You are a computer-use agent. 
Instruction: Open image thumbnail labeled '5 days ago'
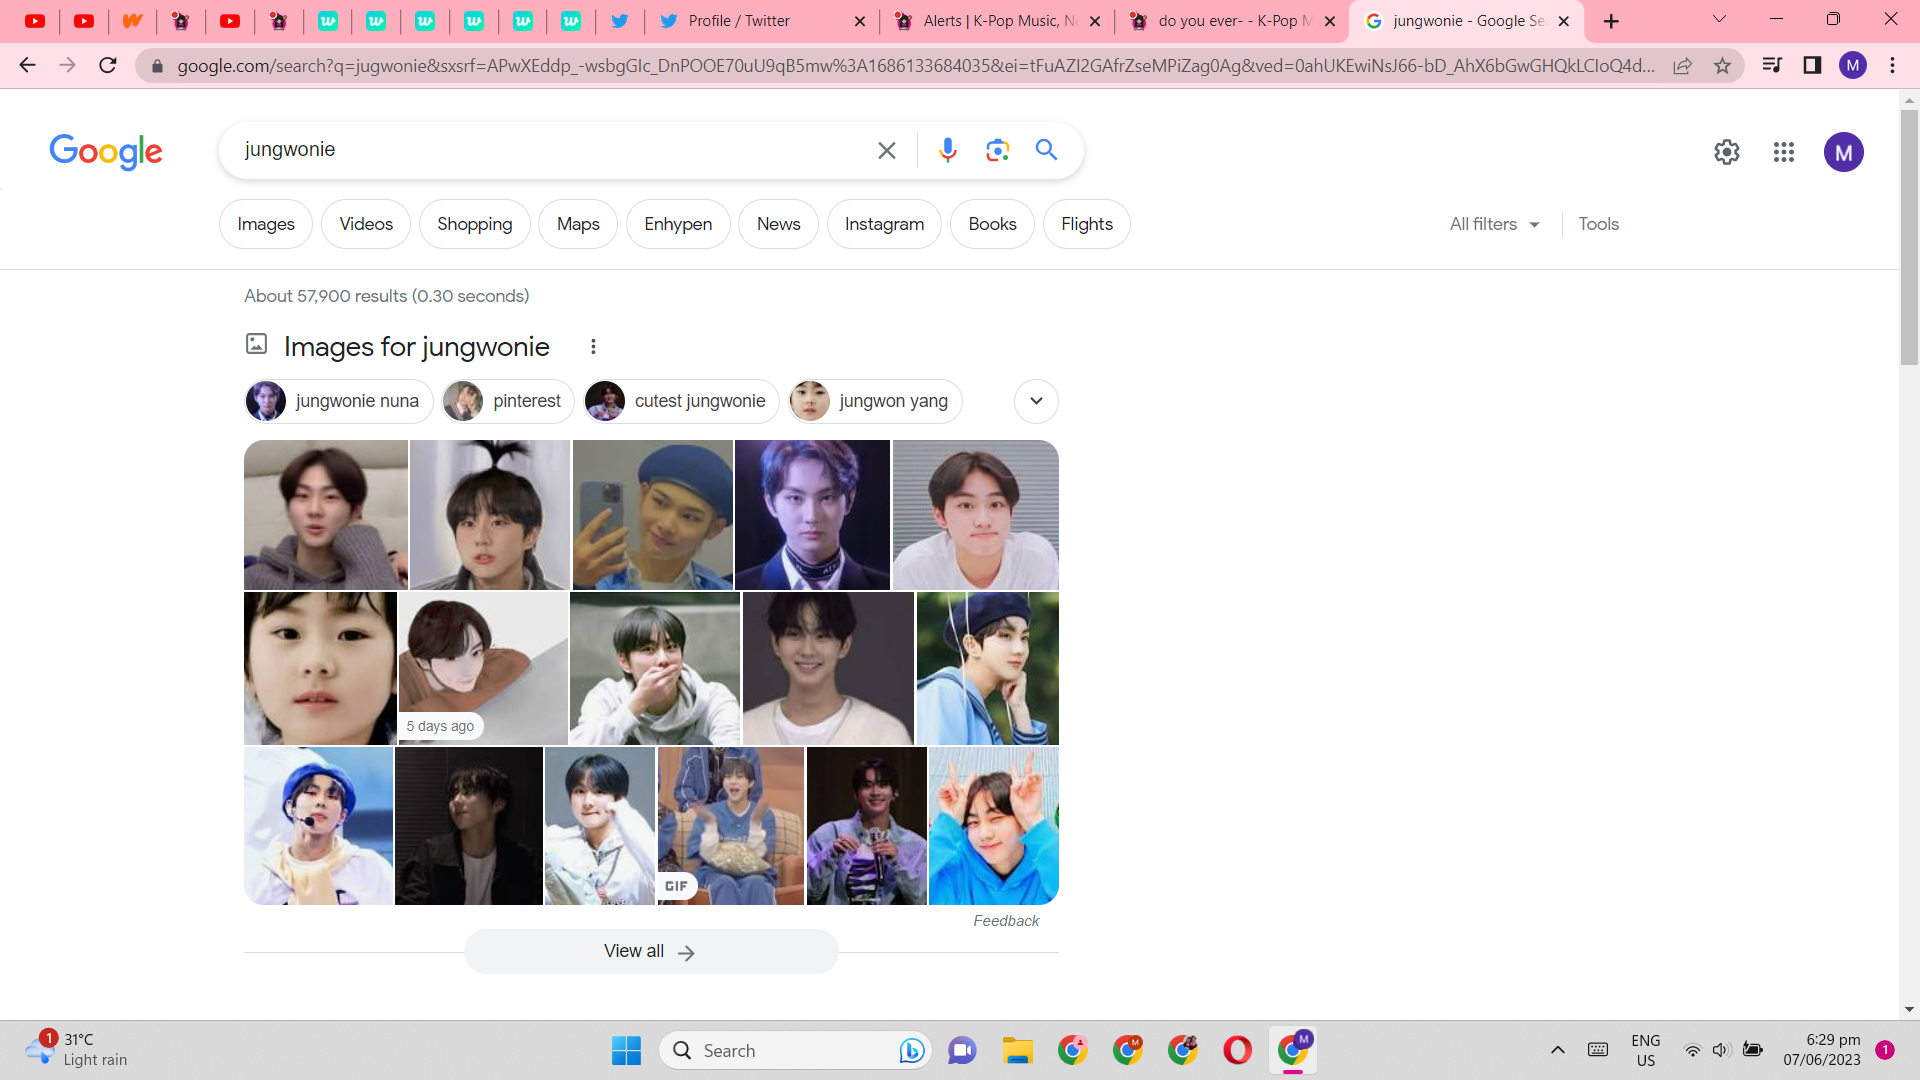(x=483, y=668)
